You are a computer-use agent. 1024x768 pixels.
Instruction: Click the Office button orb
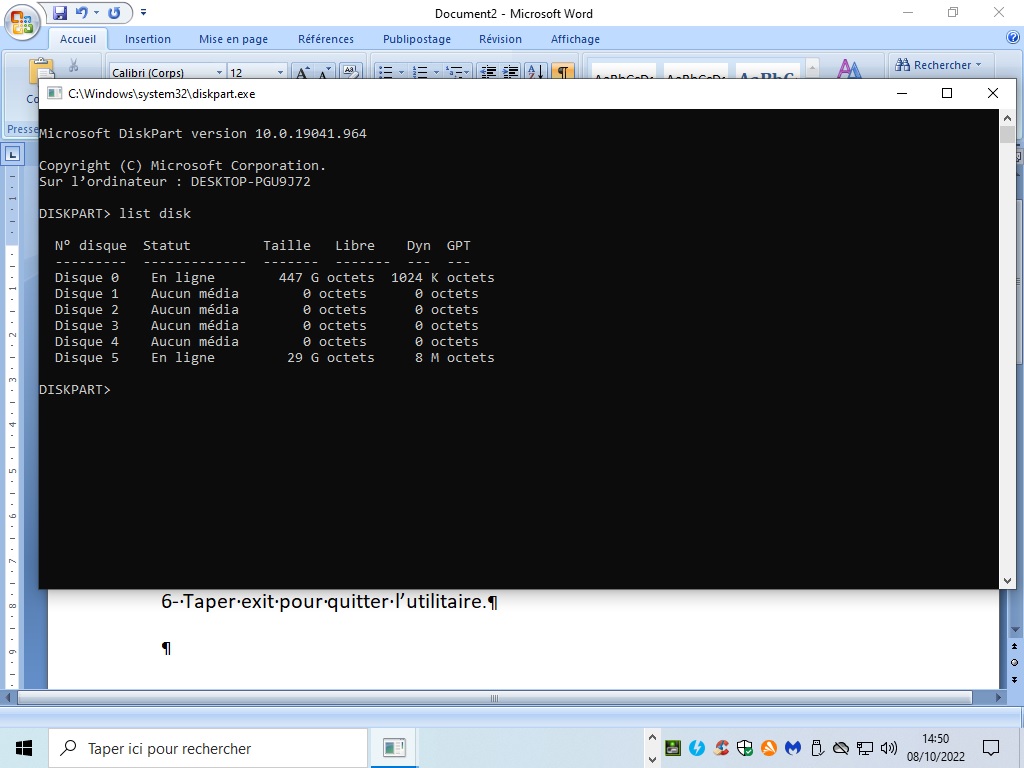[22, 20]
